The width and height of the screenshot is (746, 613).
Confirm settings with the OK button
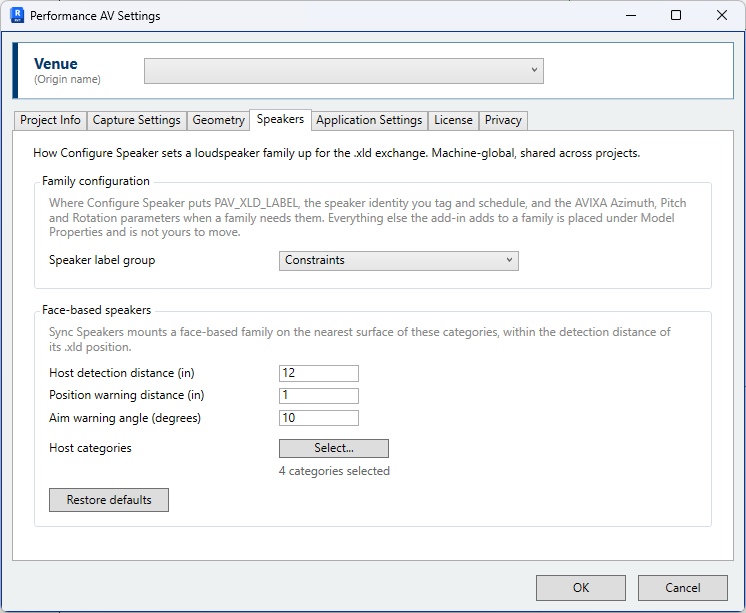(x=581, y=588)
